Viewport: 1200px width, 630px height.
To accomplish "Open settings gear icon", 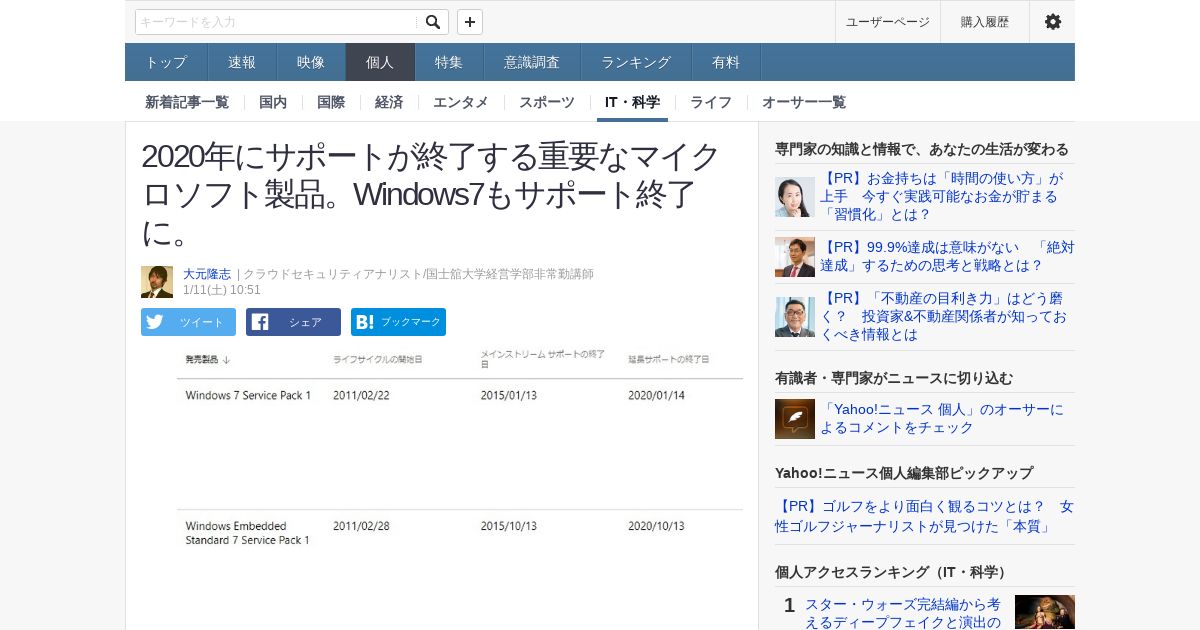I will pos(1053,22).
